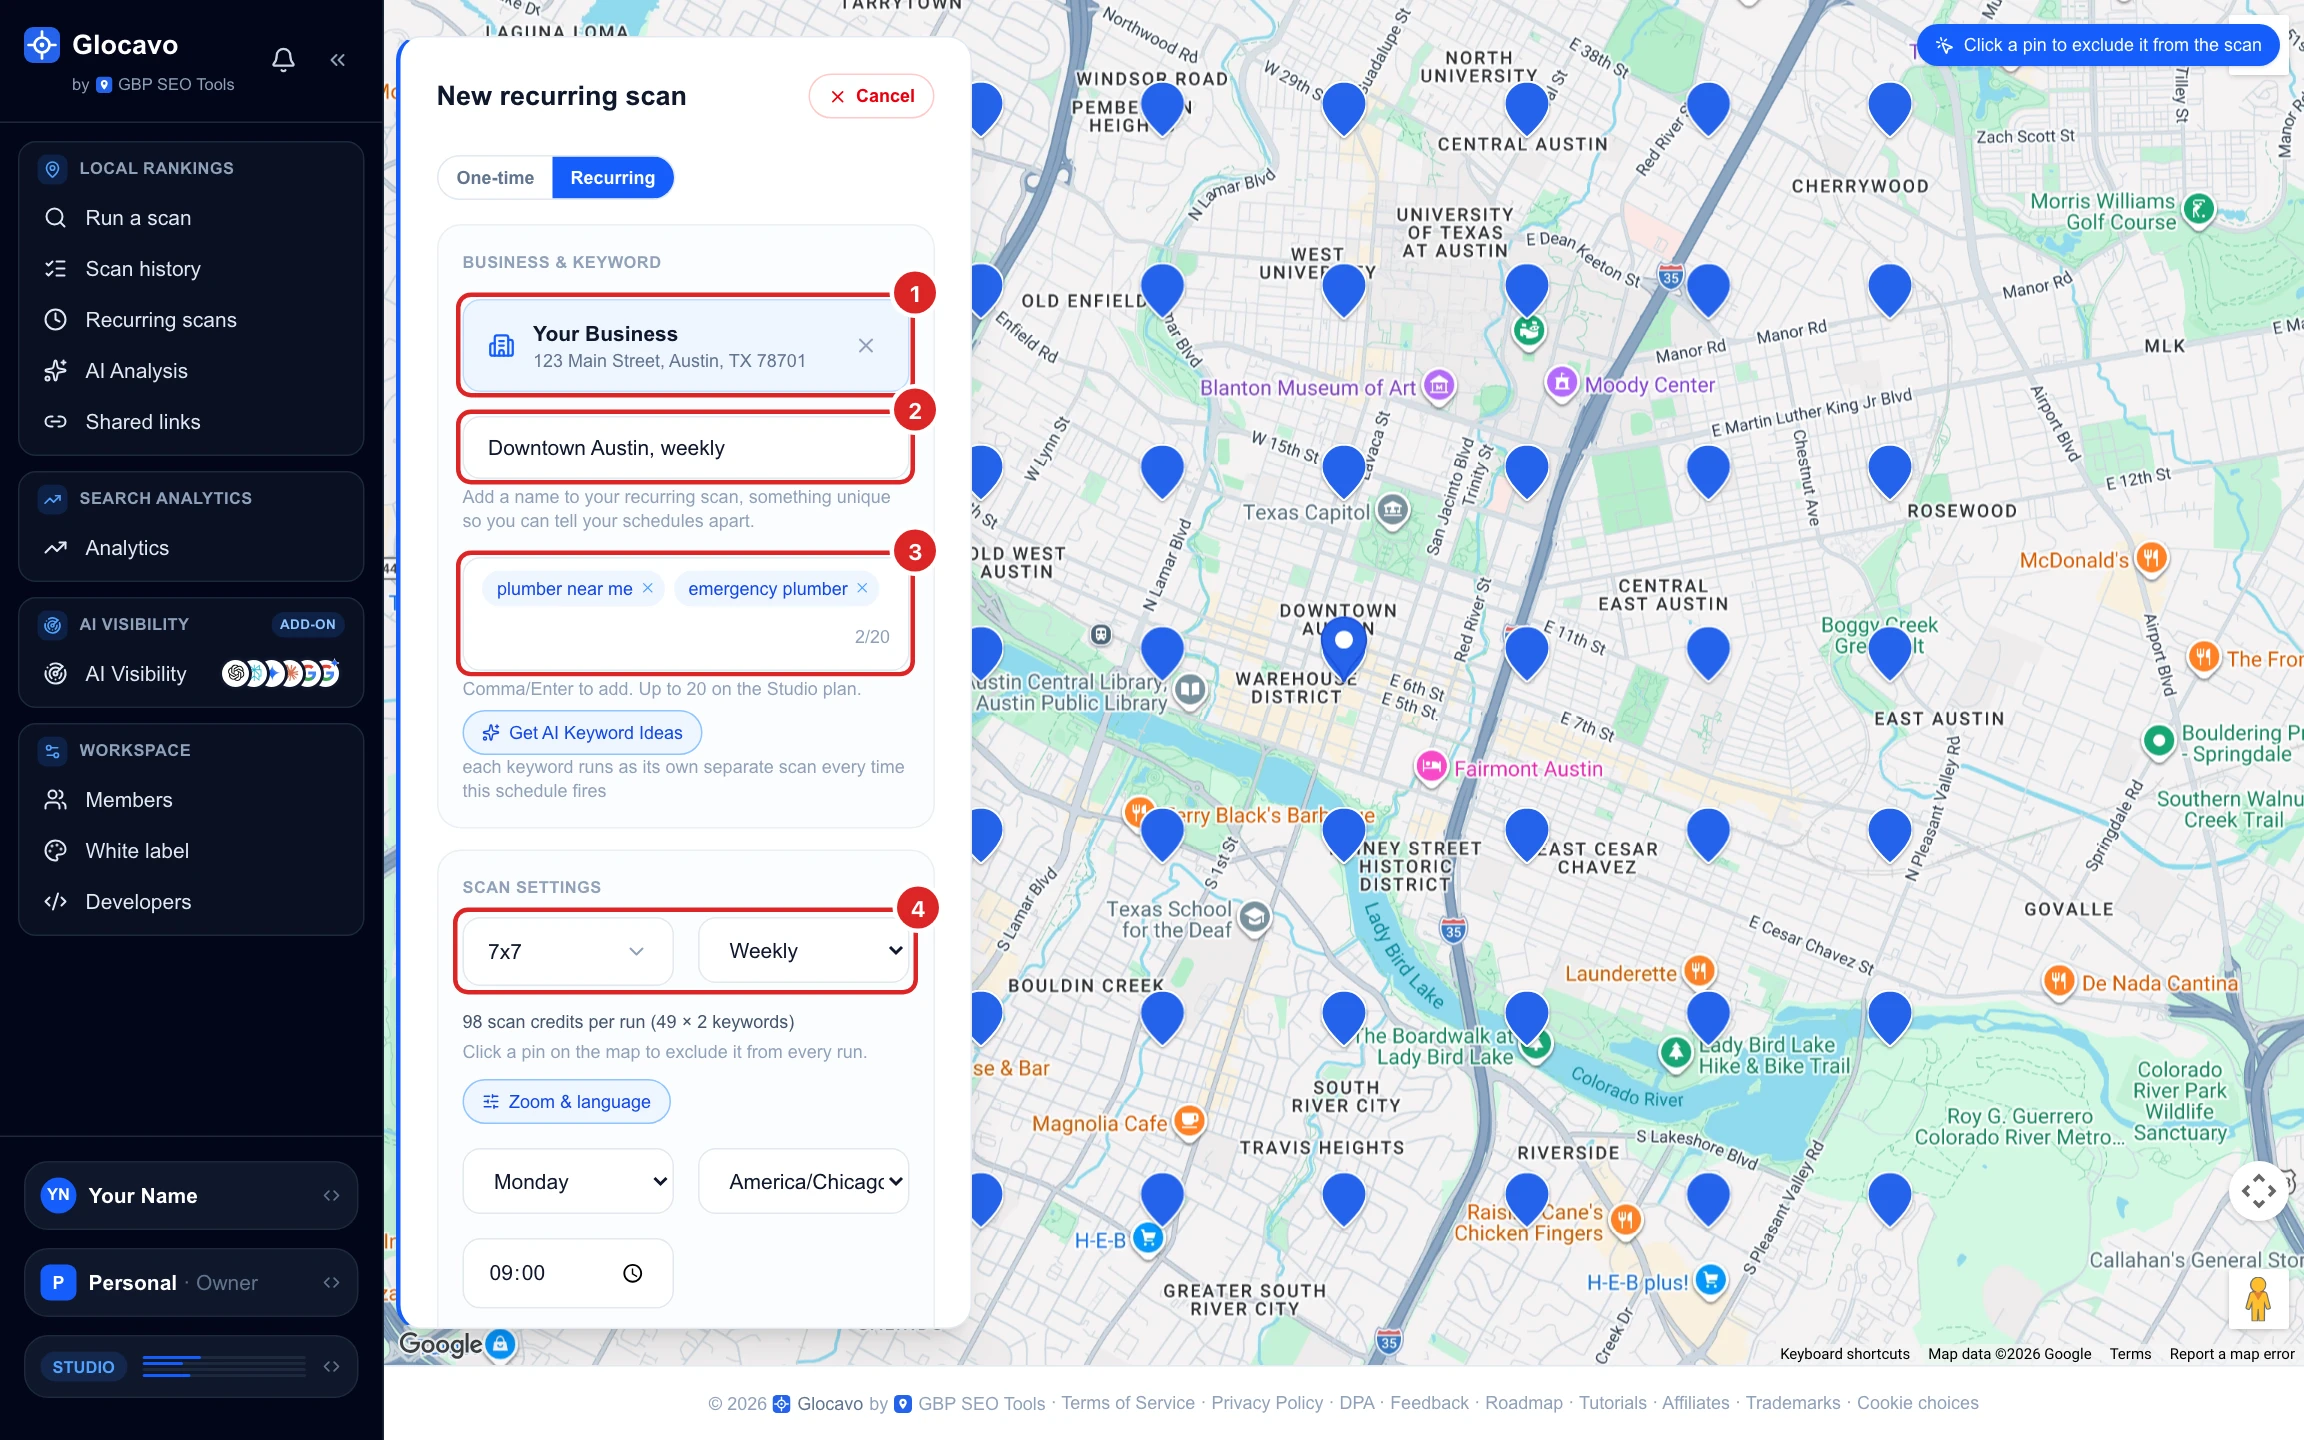Click the Moody Center map marker
The image size is (2304, 1440).
point(1561,382)
